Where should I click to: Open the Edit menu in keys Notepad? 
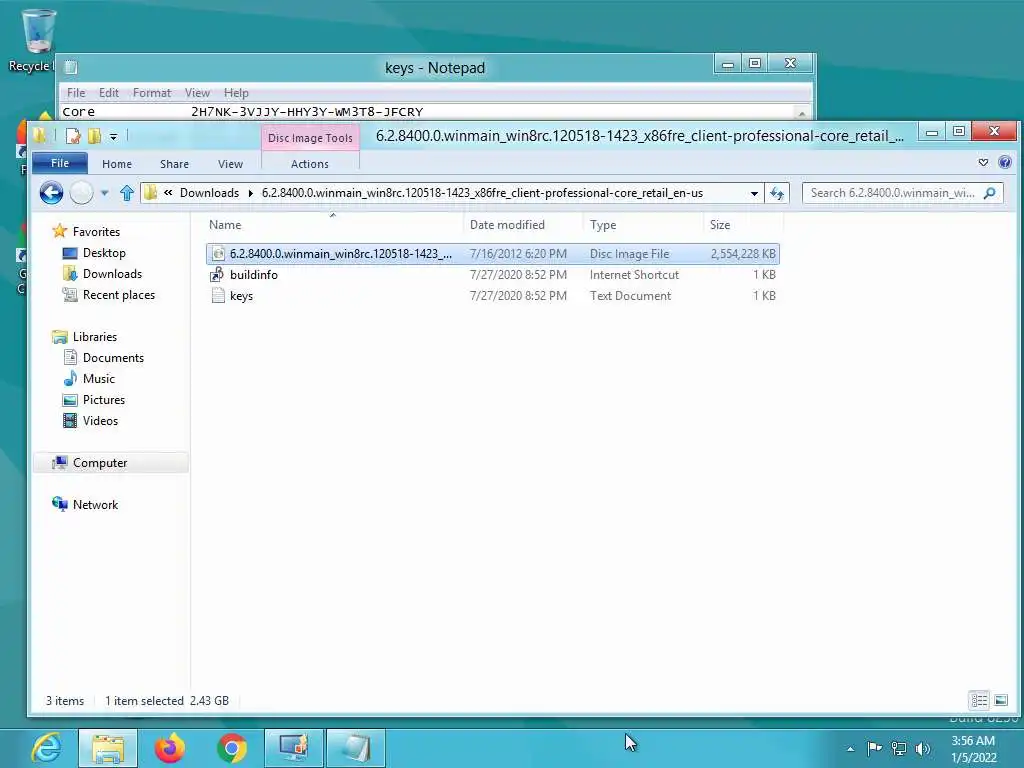click(x=108, y=93)
